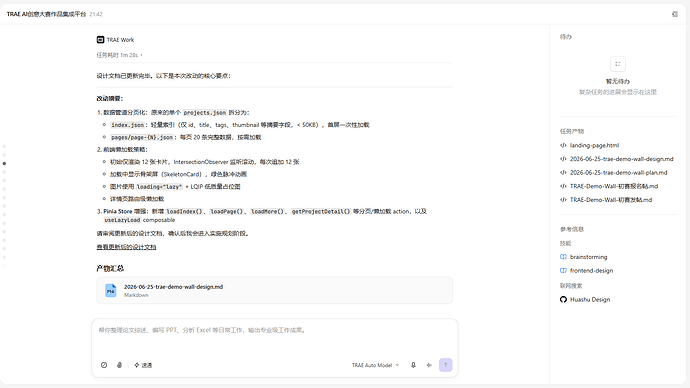Open 2026-06-25-trae-demo-wall-design.md in sidebar list
Screen dimensions: 690x388
(x=621, y=159)
